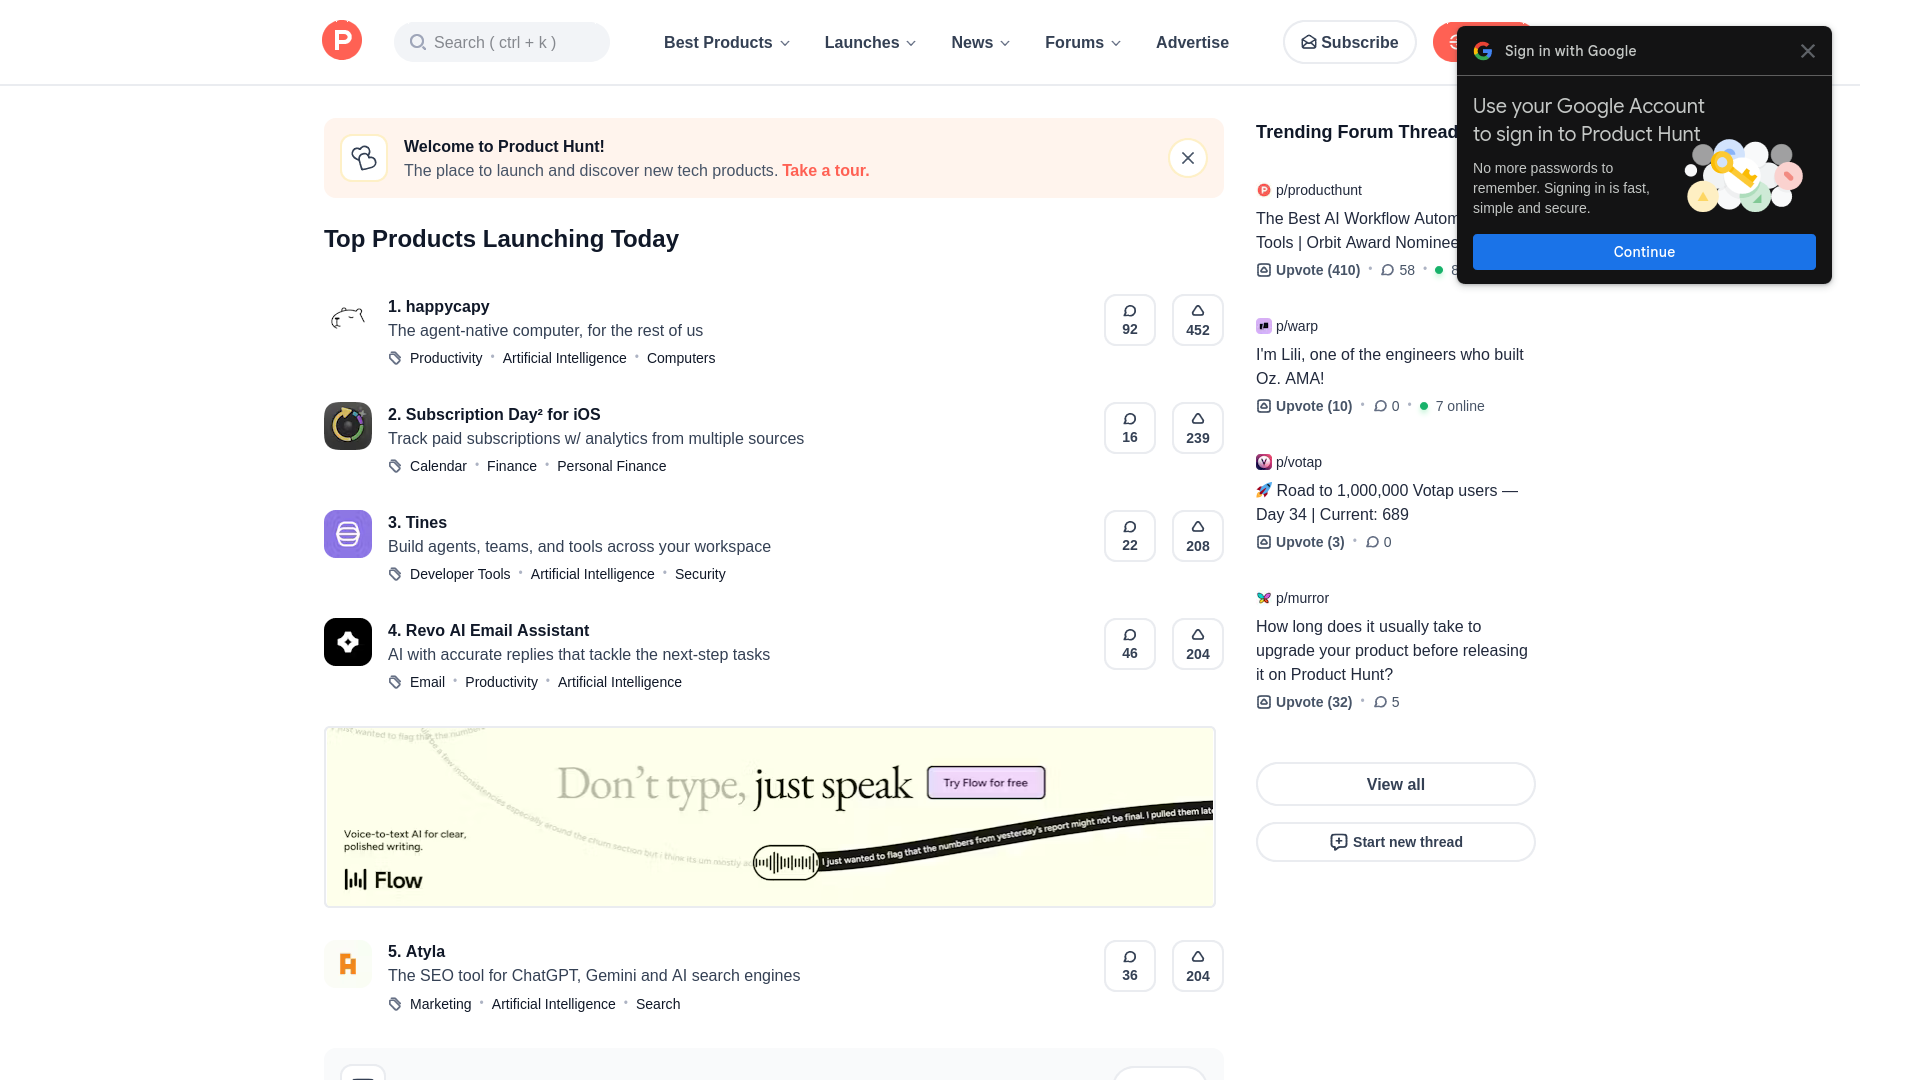
Task: Follow the Take a tour link
Action: 825,171
